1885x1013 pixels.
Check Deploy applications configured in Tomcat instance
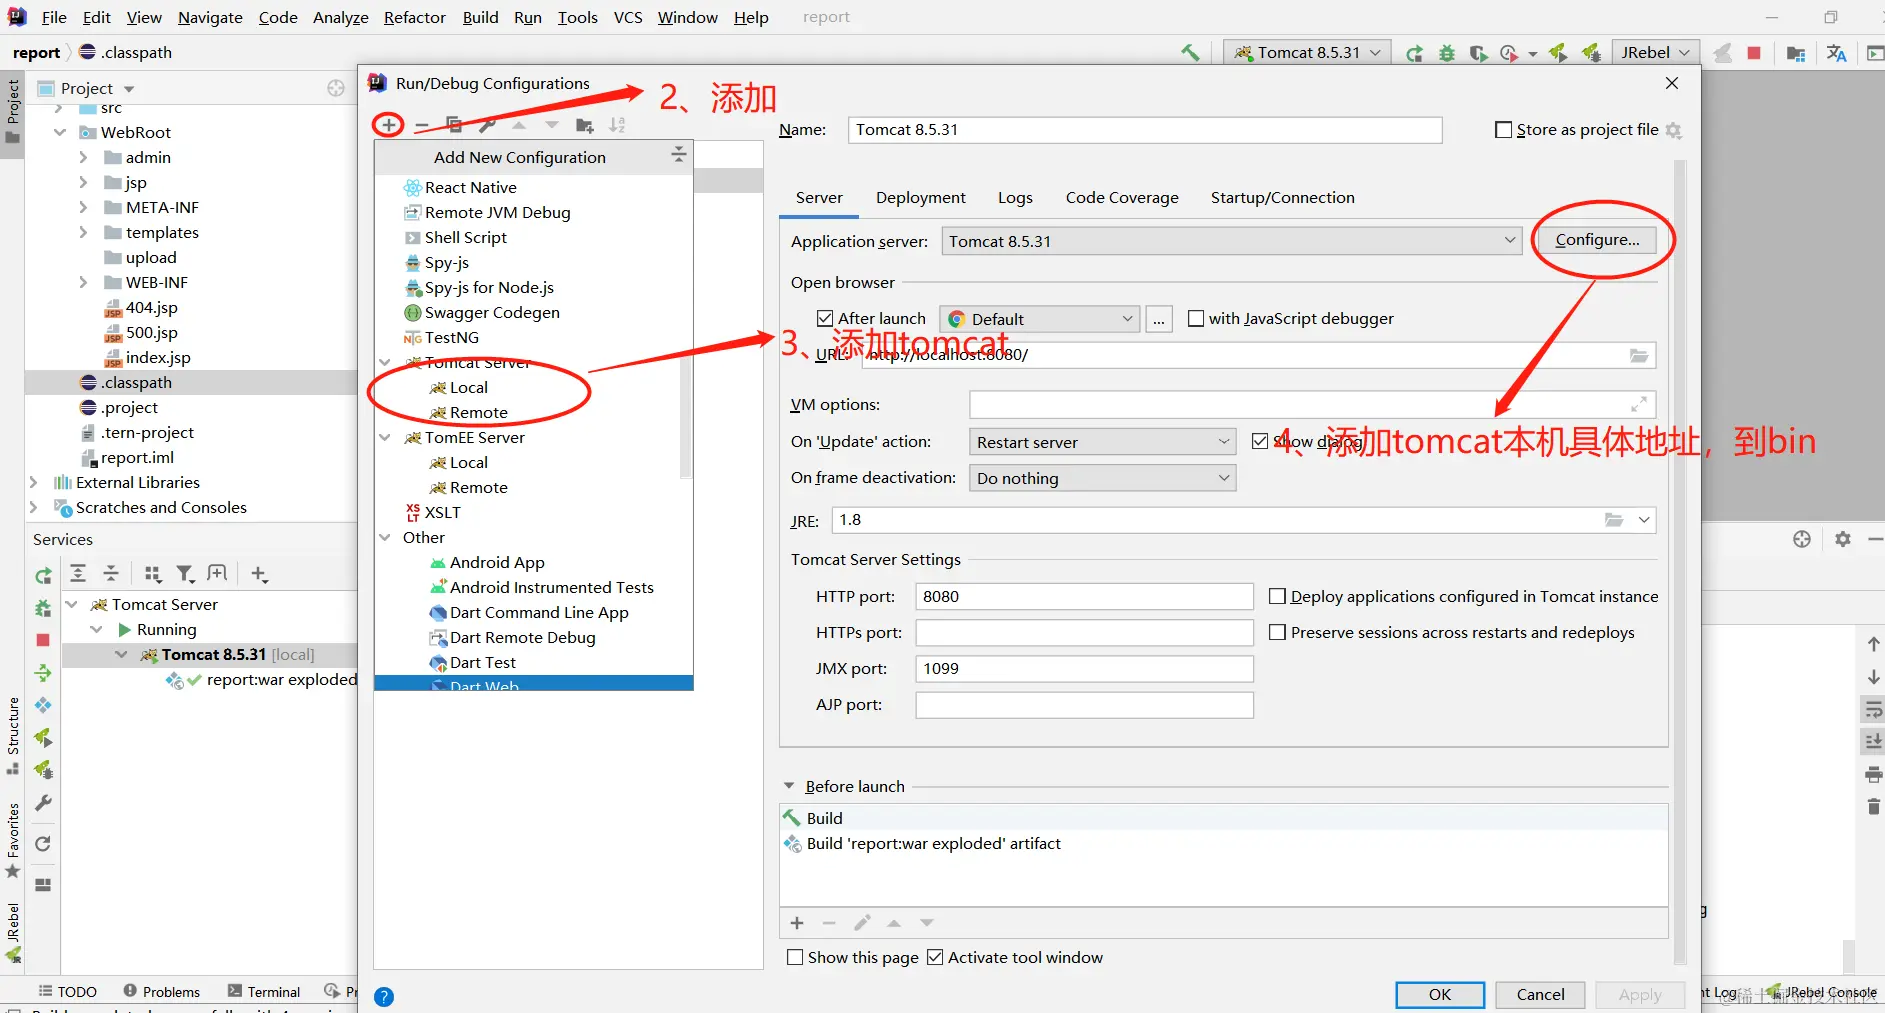(1277, 596)
